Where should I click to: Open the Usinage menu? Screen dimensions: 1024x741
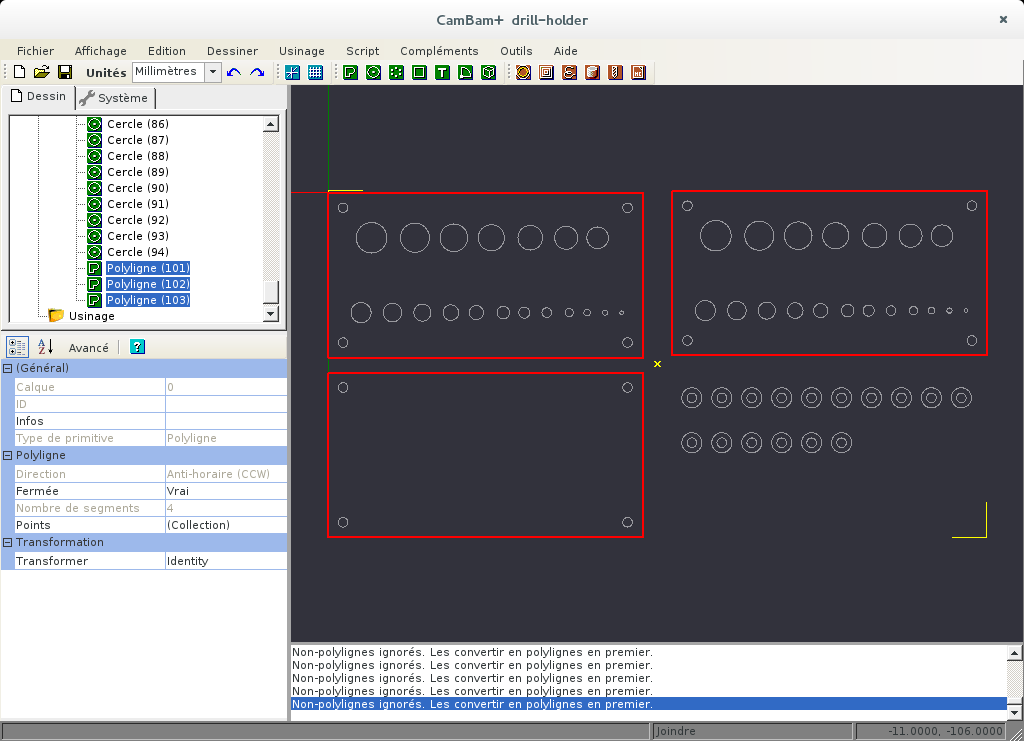coord(301,51)
